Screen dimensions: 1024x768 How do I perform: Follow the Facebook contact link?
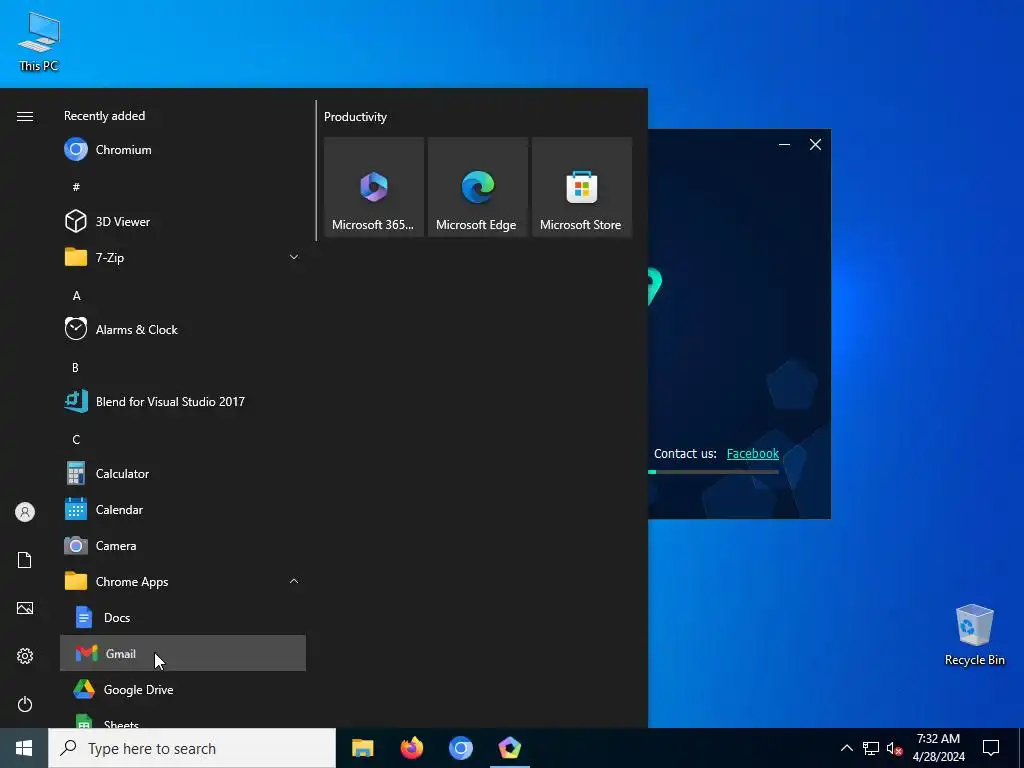click(752, 453)
